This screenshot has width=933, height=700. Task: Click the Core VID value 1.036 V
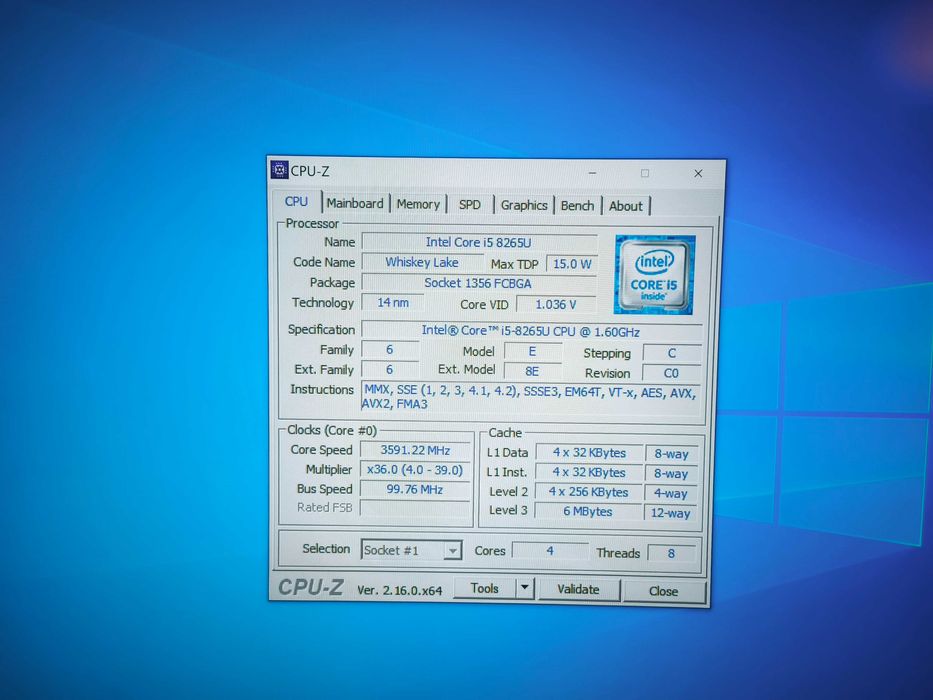(556, 304)
